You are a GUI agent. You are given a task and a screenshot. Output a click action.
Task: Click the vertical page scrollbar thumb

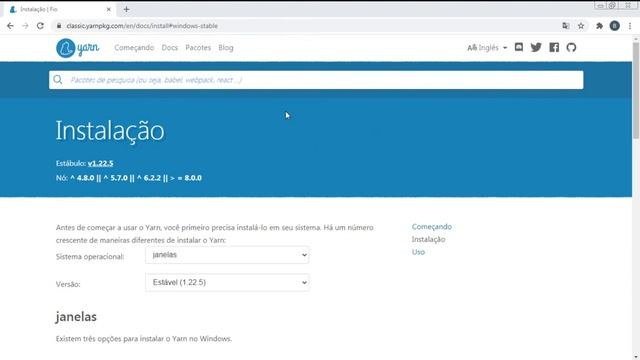point(636,90)
